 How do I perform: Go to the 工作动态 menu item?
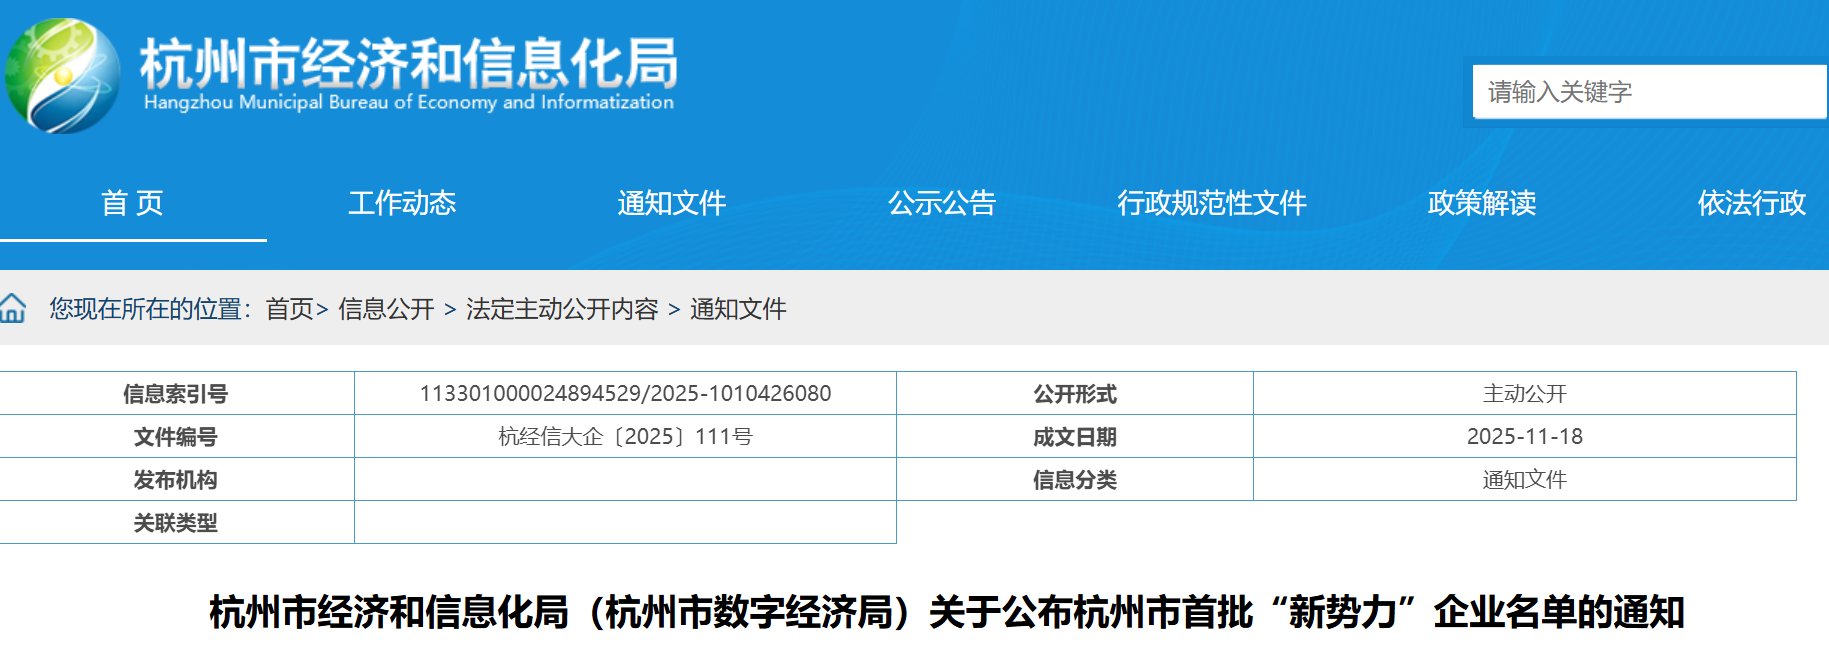[x=402, y=203]
